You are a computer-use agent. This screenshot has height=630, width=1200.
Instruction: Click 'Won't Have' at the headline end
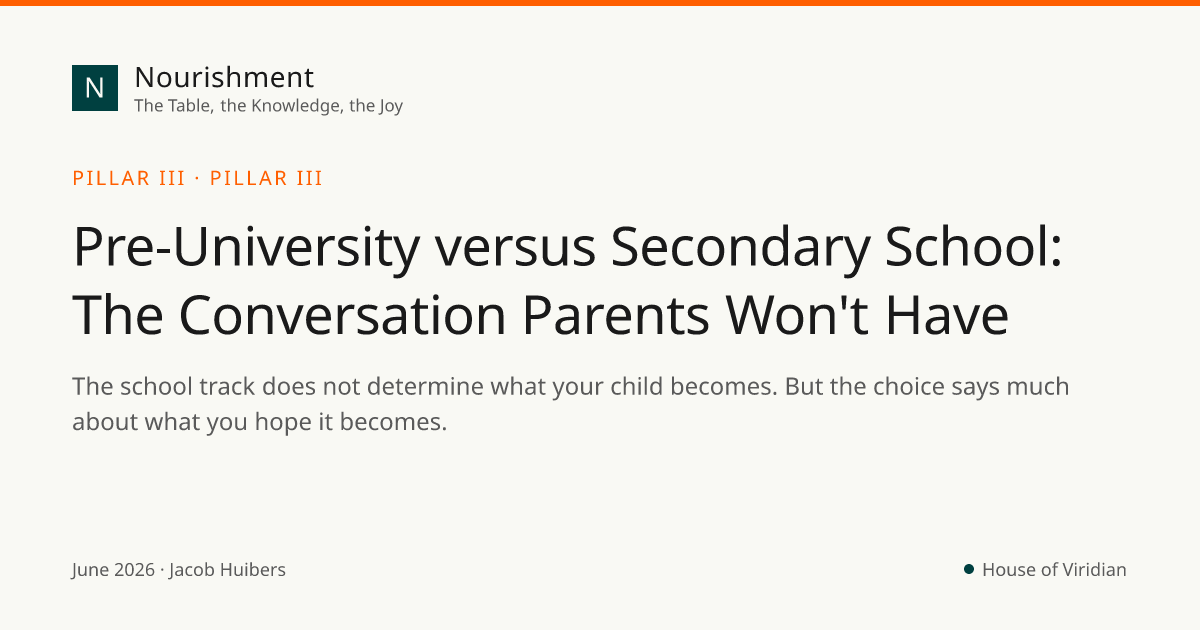click(x=867, y=315)
